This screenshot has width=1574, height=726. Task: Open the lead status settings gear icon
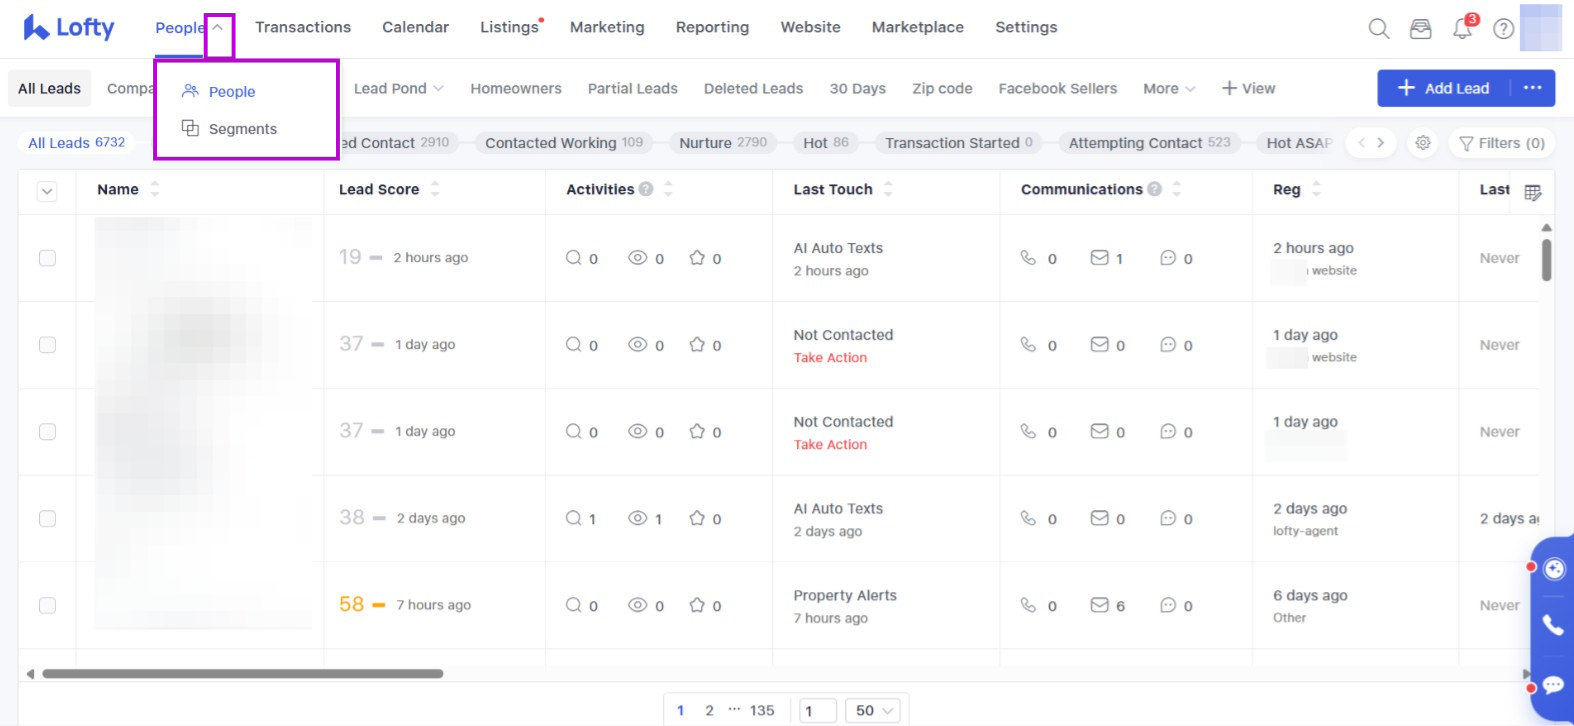(1423, 143)
